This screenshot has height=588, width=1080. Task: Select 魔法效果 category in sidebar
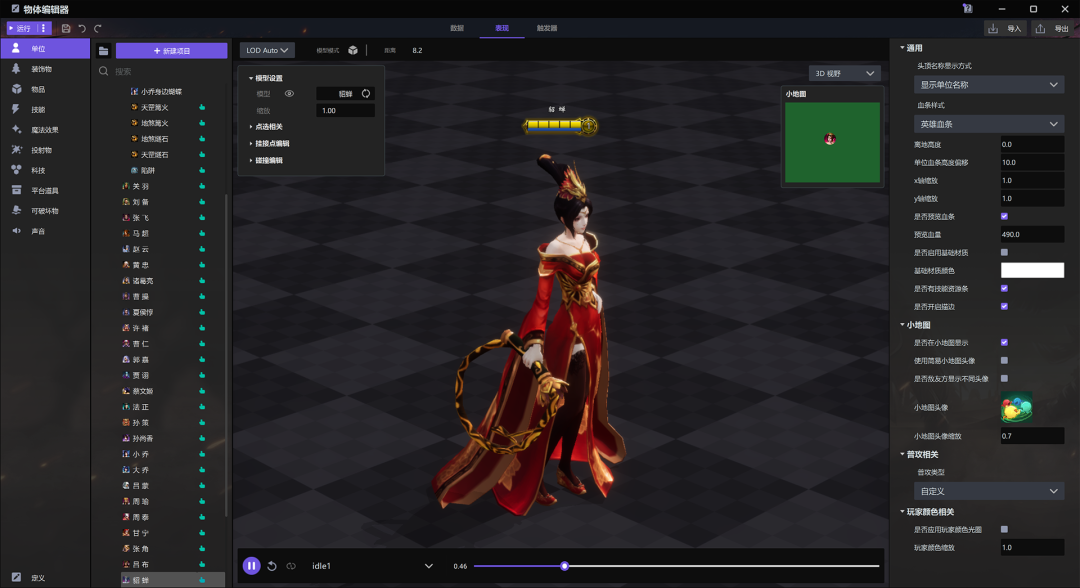(x=45, y=129)
